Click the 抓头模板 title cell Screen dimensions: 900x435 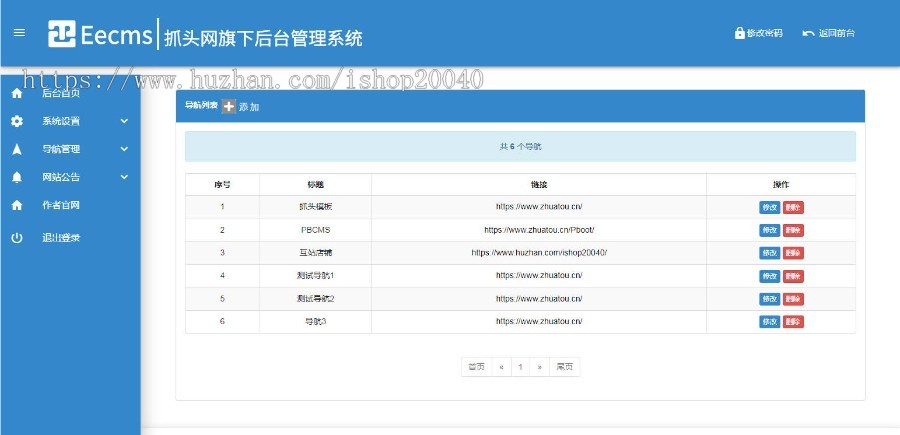pyautogui.click(x=315, y=207)
